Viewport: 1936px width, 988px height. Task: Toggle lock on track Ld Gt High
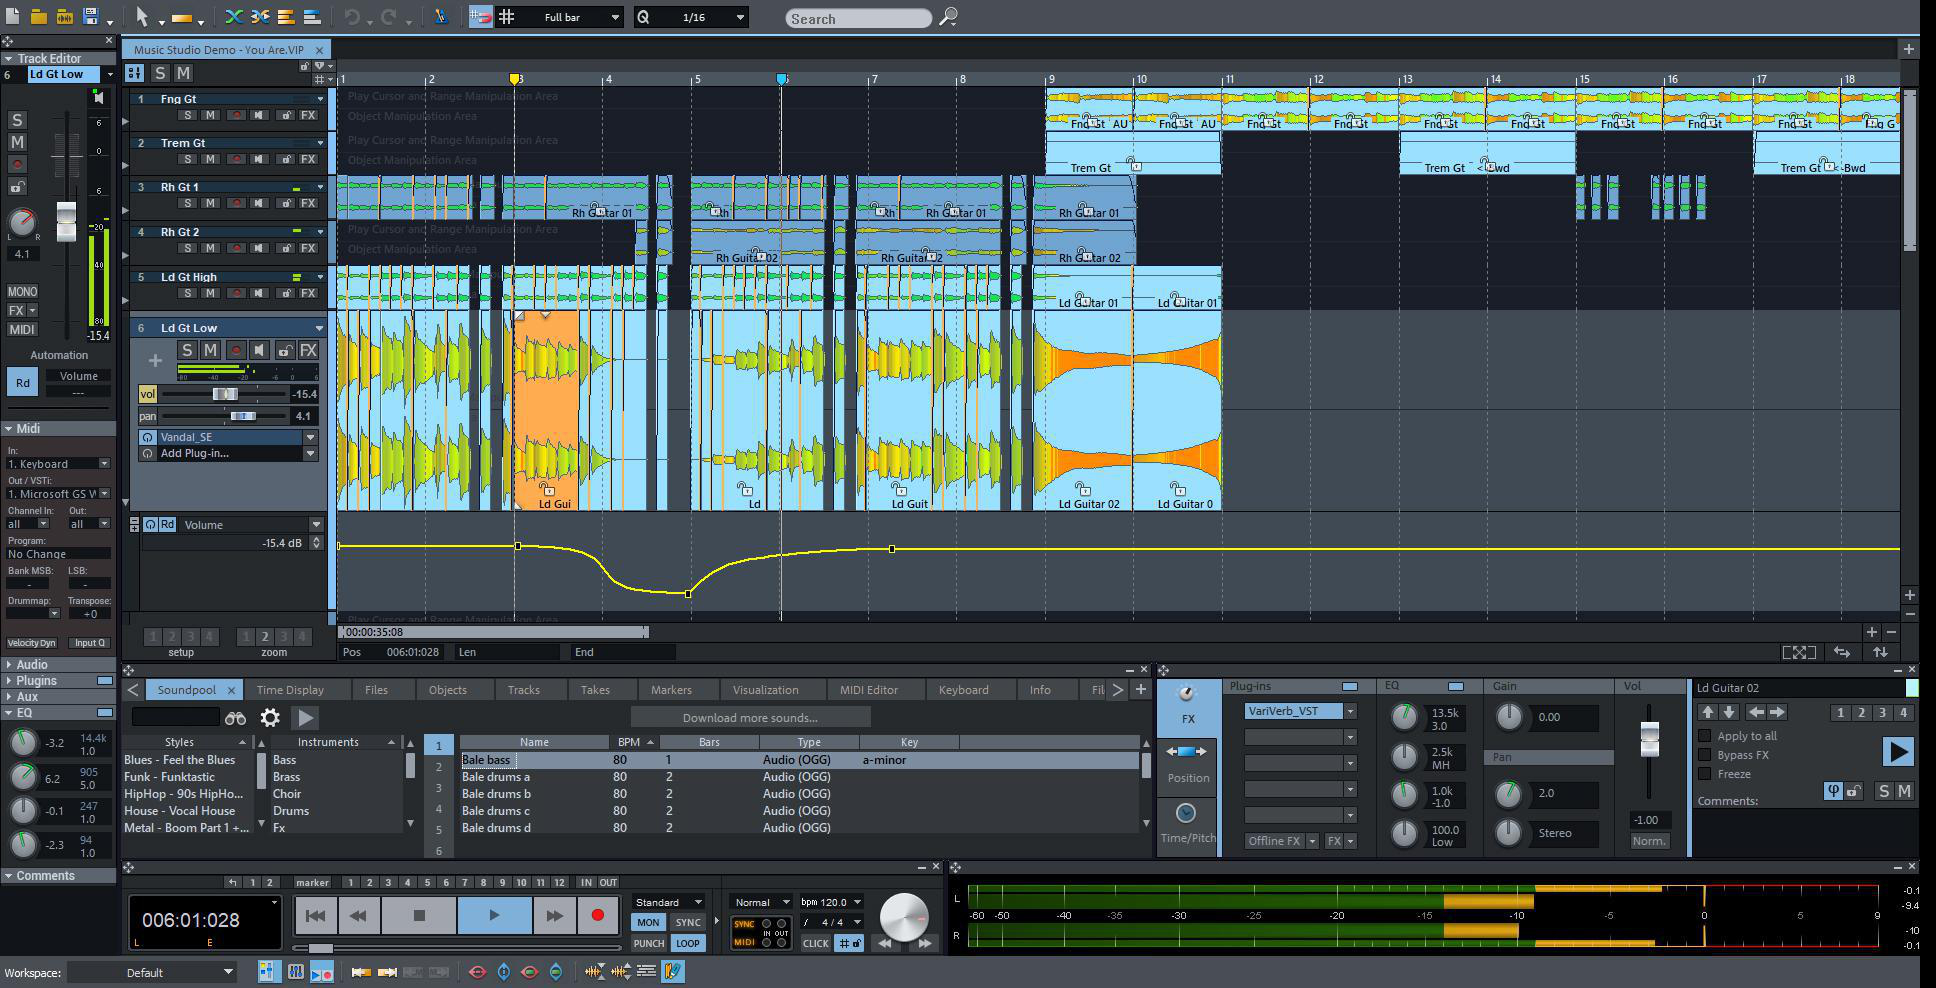click(285, 293)
